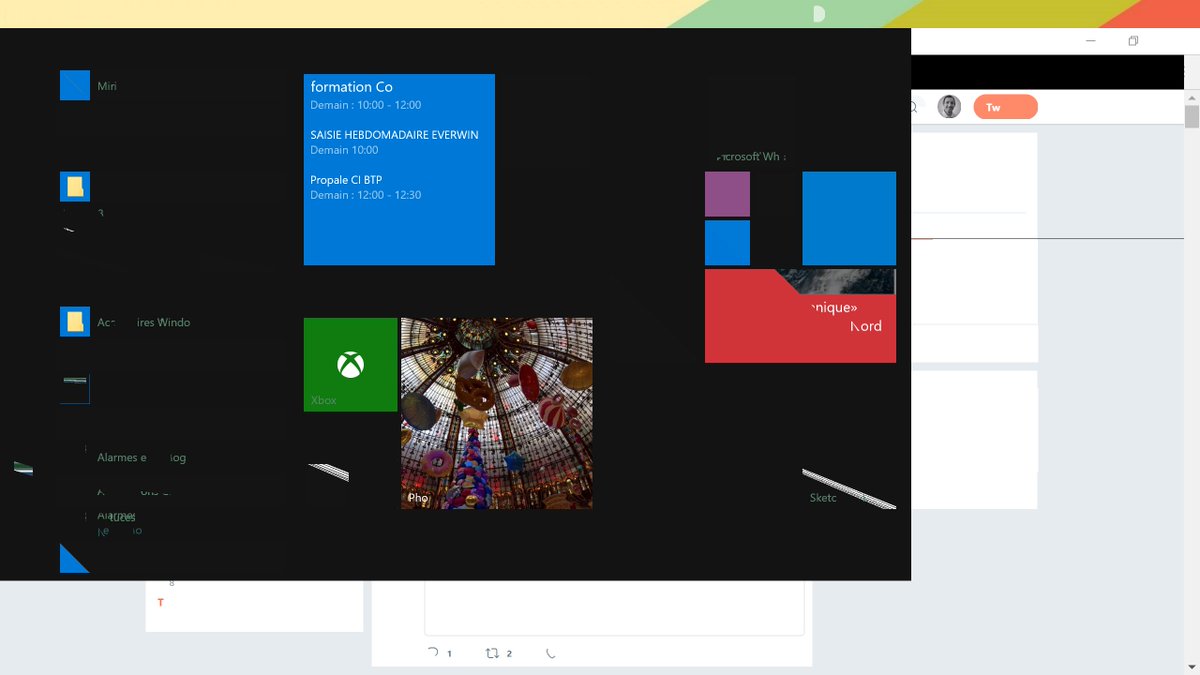The image size is (1200, 675).
Task: Click the up arrow of the browser scrollbar
Action: [1192, 97]
